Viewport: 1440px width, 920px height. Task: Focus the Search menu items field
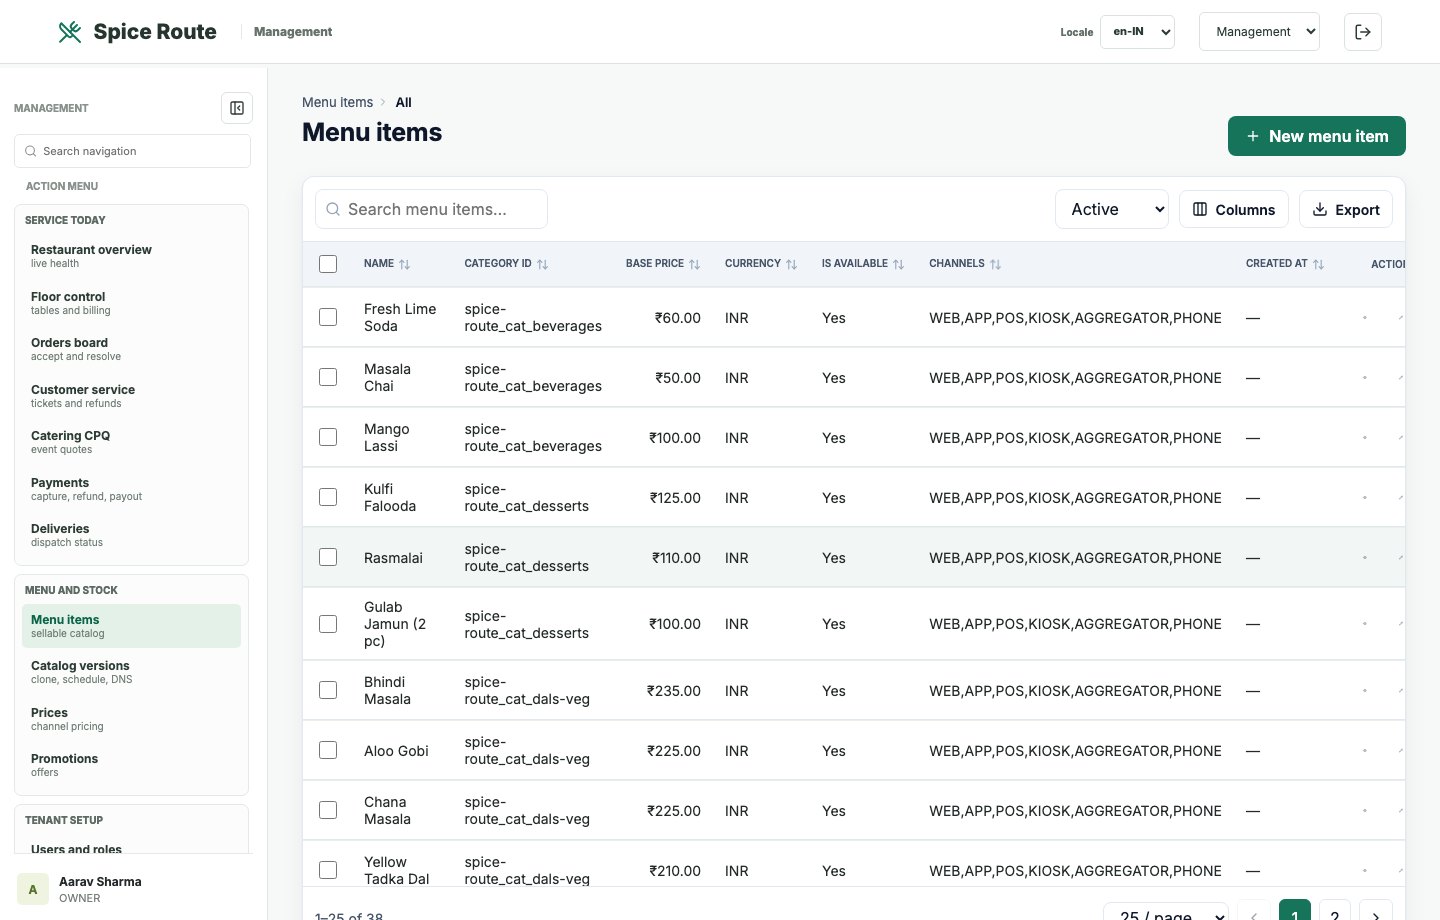431,209
